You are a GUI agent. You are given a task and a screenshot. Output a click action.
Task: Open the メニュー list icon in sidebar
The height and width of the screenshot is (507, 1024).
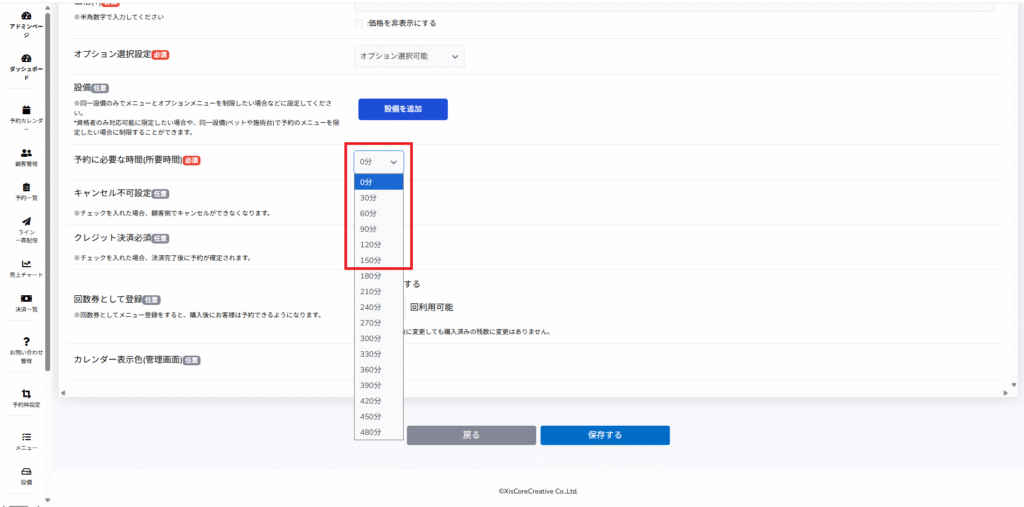click(x=26, y=437)
